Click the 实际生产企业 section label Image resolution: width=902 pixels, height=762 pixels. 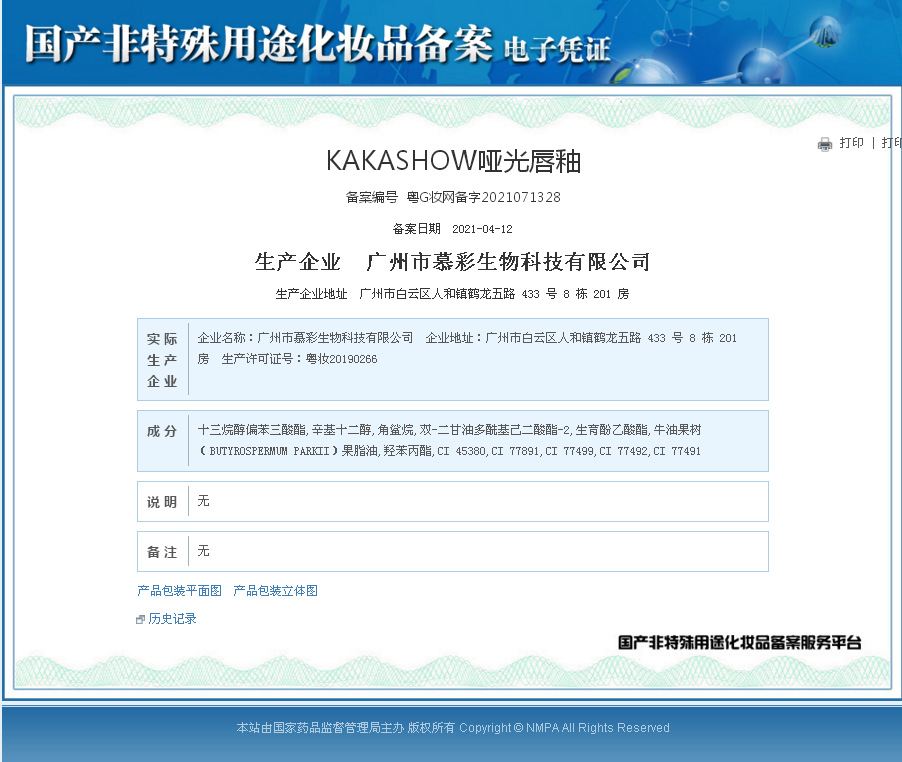click(161, 358)
